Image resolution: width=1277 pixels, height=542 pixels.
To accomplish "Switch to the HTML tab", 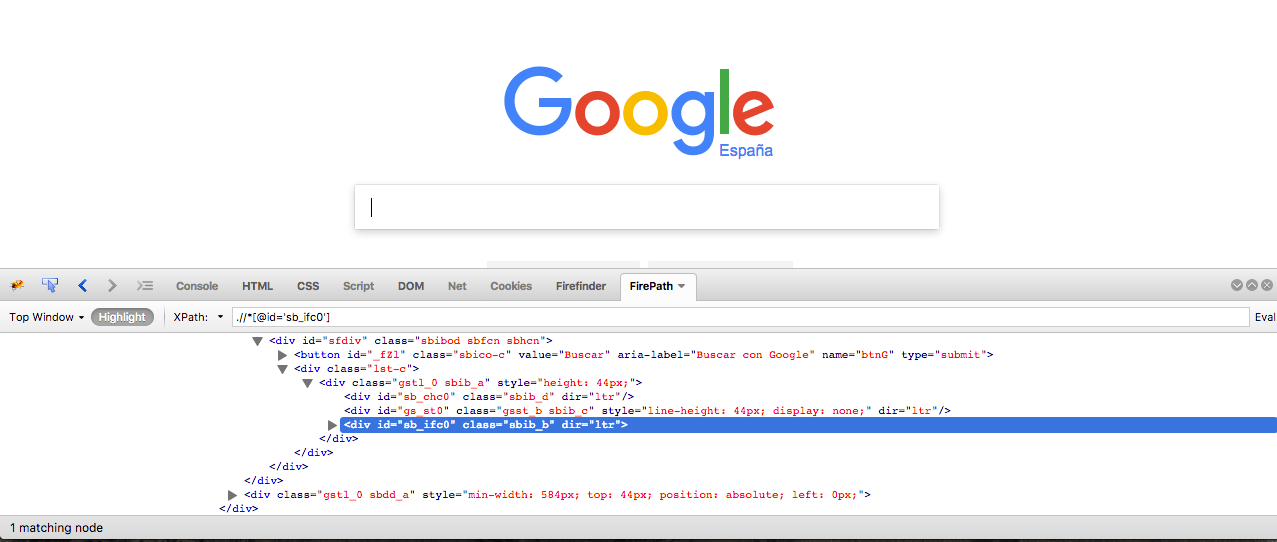I will (257, 286).
